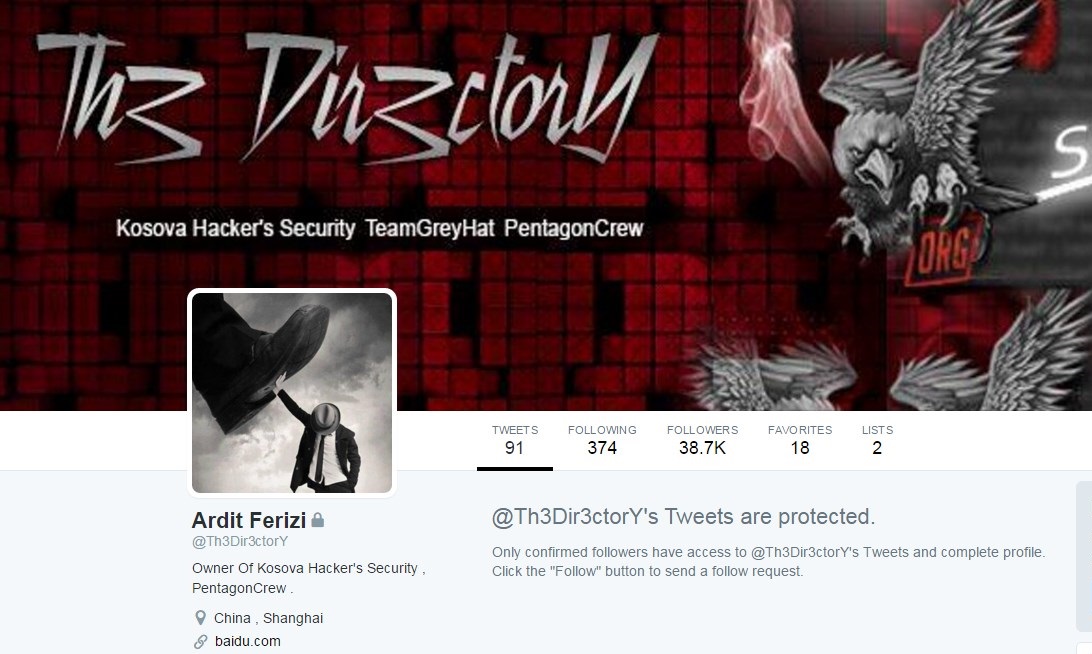Screen dimensions: 1092x654
Task: Click the red ORG sign in banner
Action: (x=943, y=249)
